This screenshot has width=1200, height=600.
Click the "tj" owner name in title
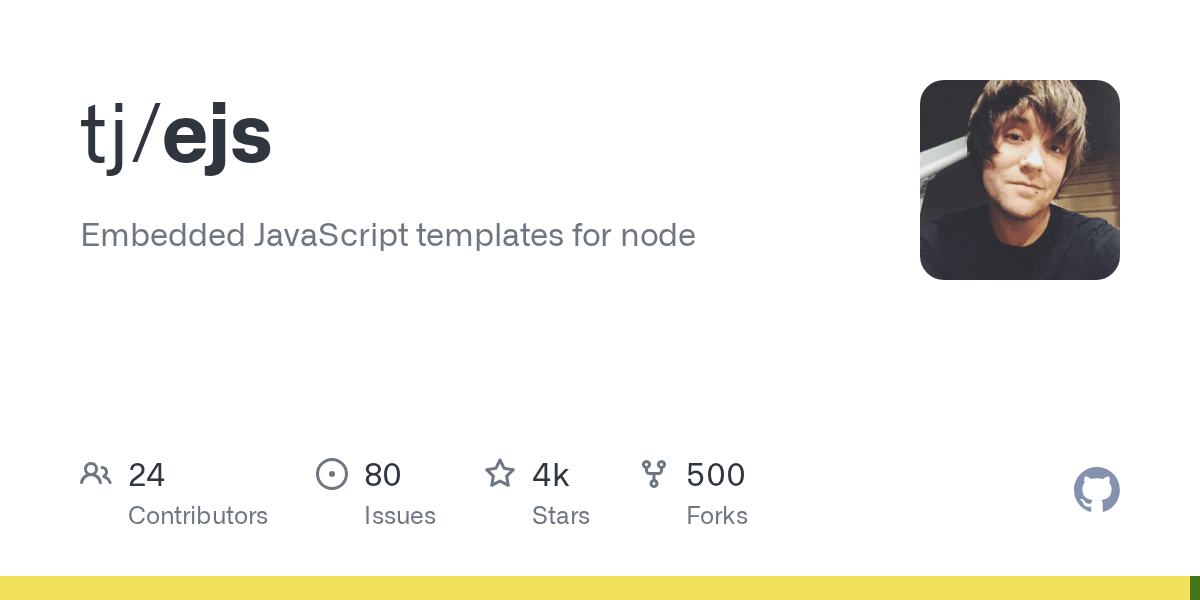(103, 137)
